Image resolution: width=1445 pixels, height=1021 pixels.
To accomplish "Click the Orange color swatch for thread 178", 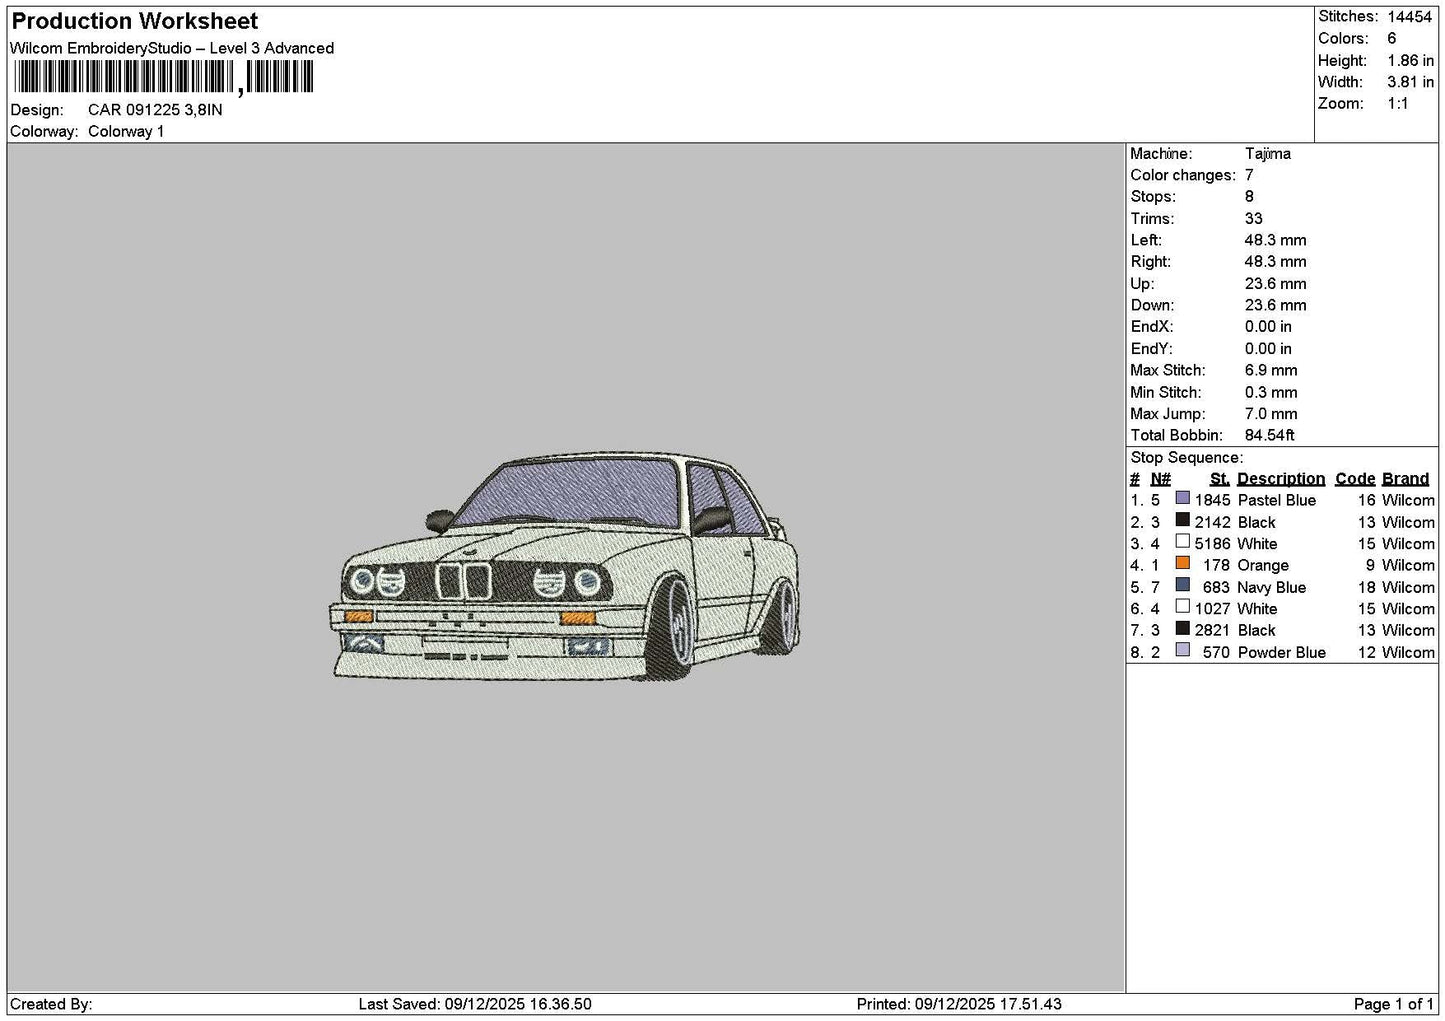I will pyautogui.click(x=1182, y=563).
